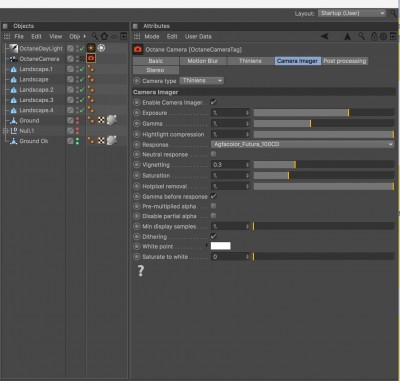Click the Octane DayLight sun tag
The width and height of the screenshot is (400, 381).
point(91,48)
